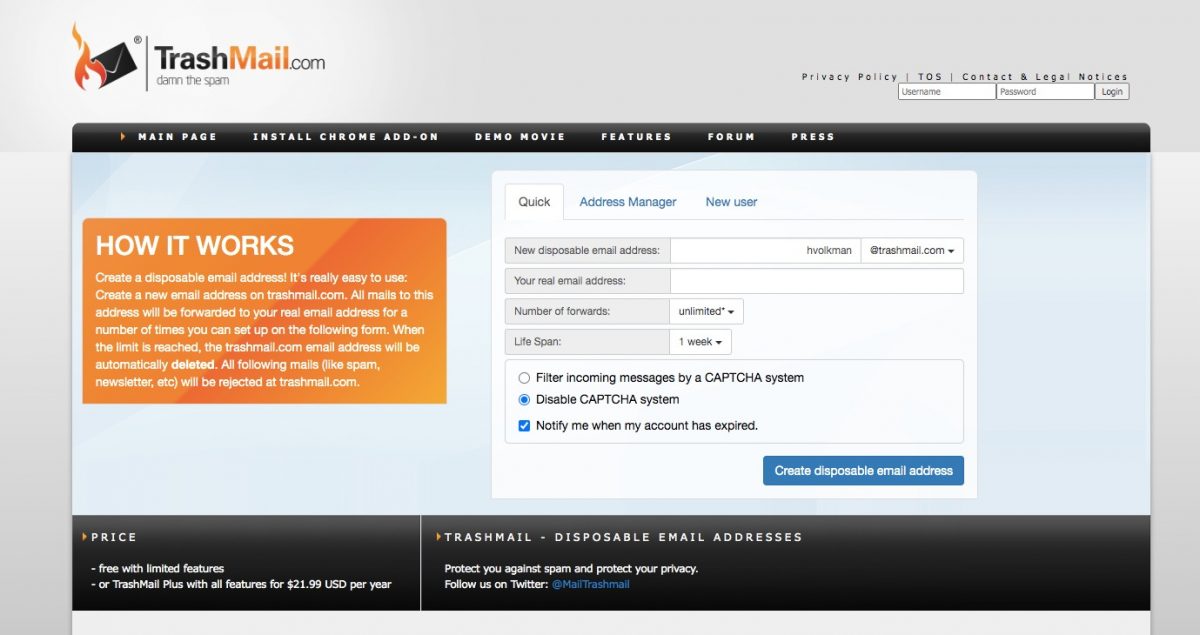The height and width of the screenshot is (635, 1200).
Task: Expand the Number of forwards dropdown
Action: pyautogui.click(x=706, y=312)
